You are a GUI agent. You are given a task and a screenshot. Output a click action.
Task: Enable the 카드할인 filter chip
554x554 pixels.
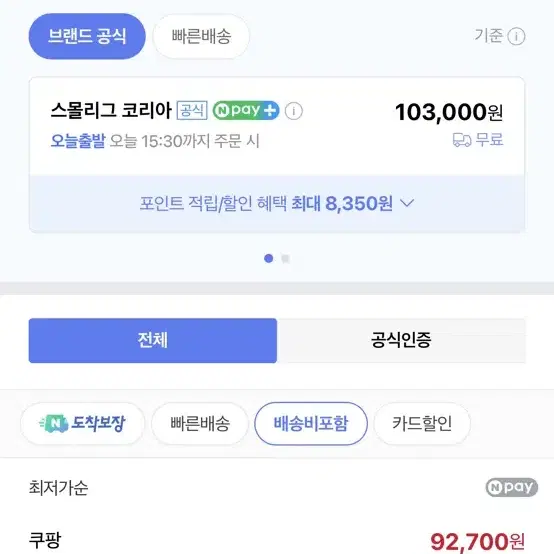coord(422,423)
